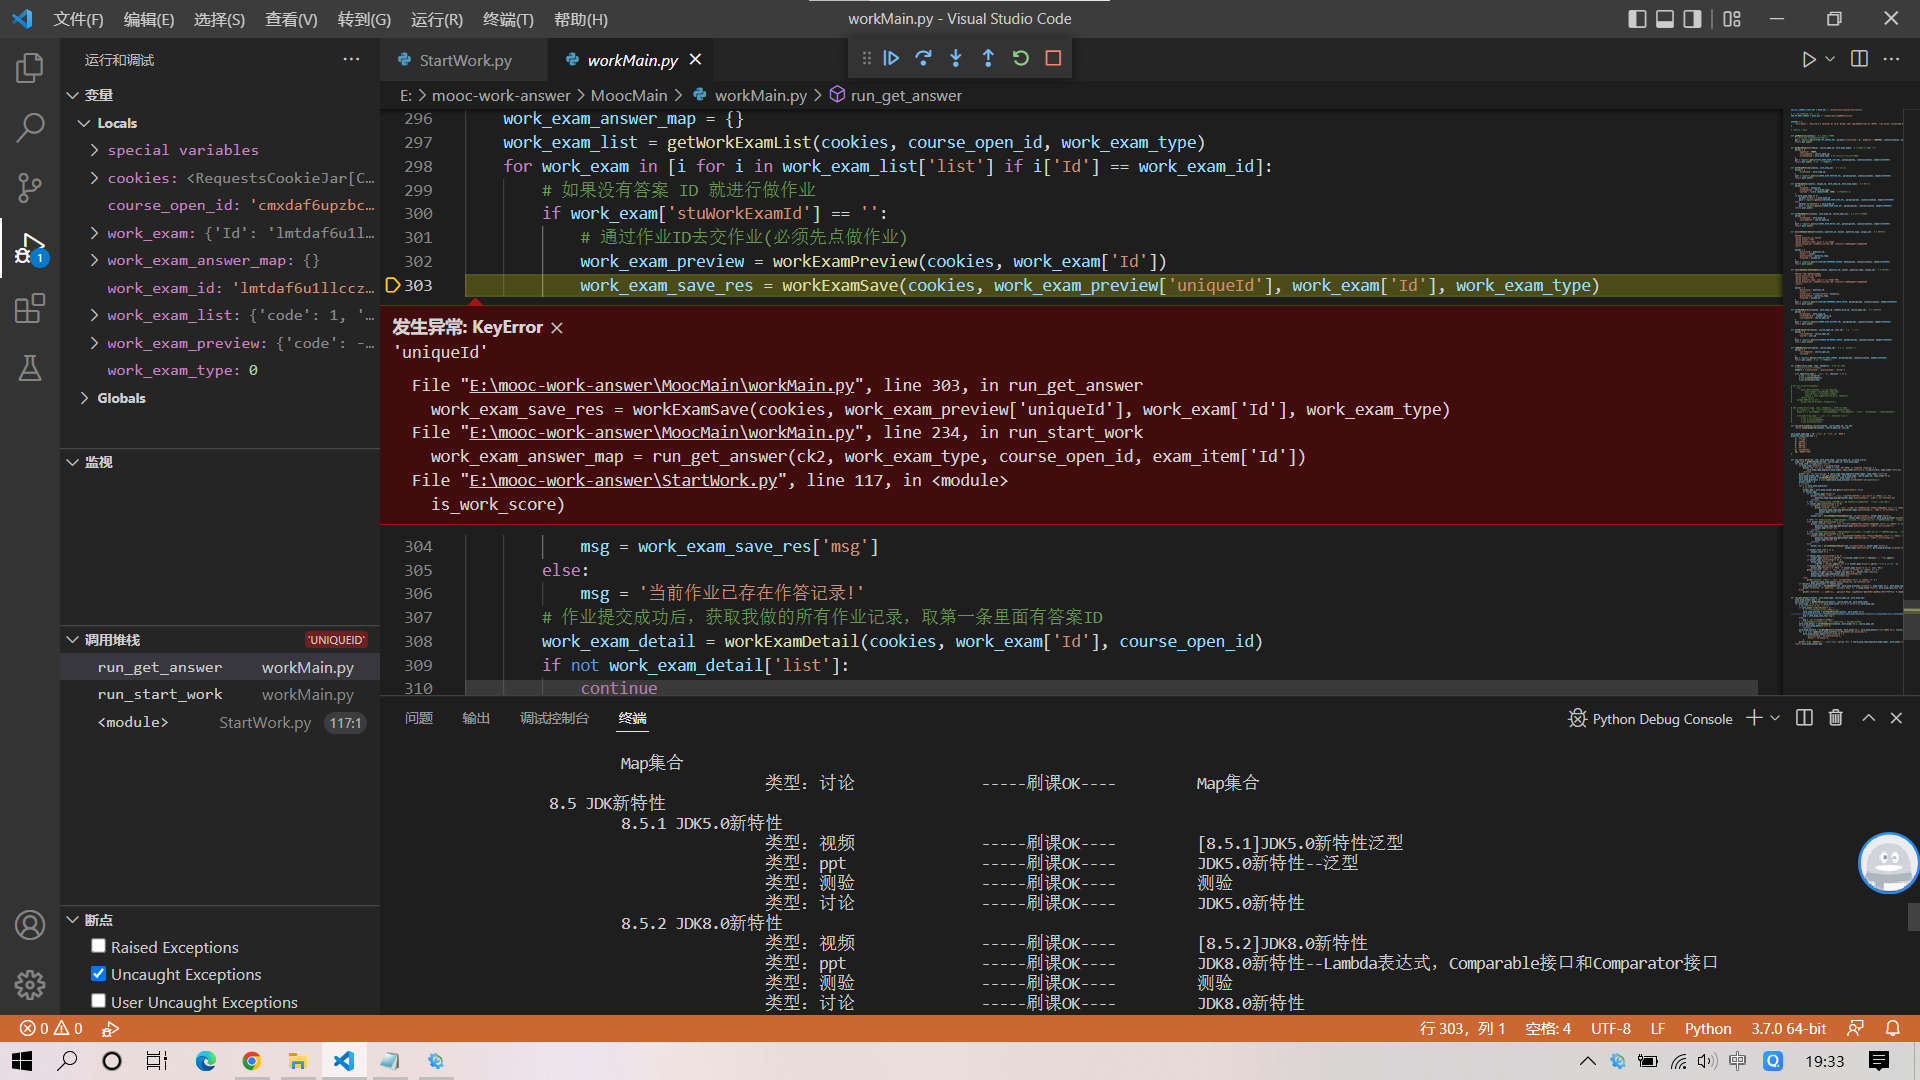
Task: Enable Raised Exceptions breakpoint
Action: point(98,945)
